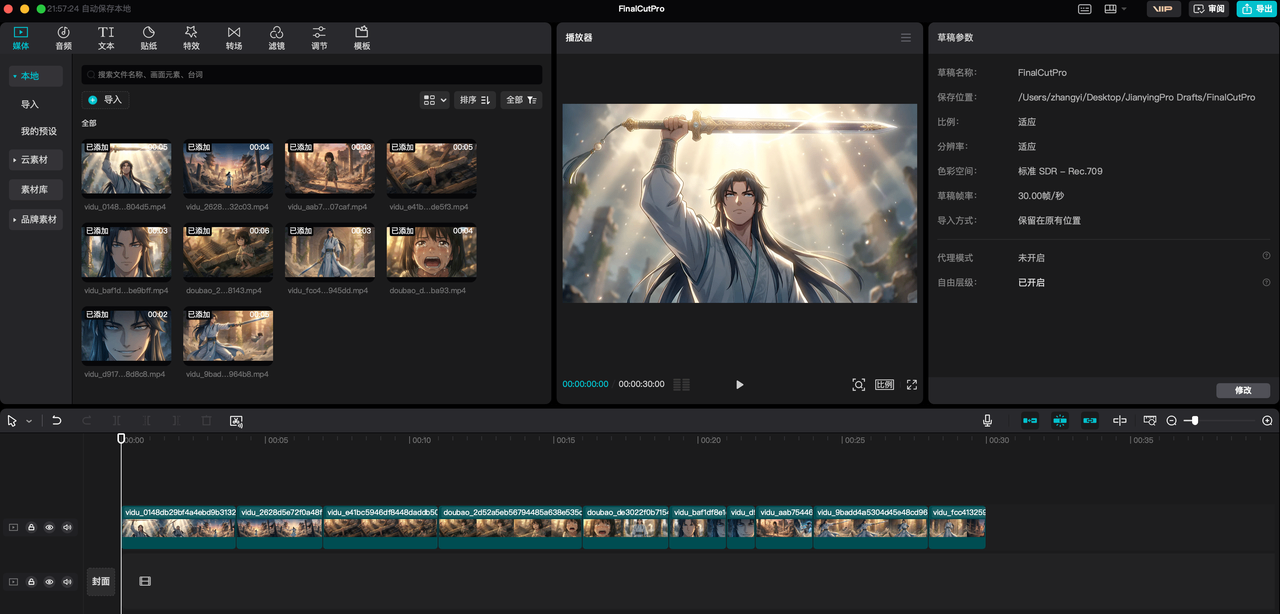Toggle the lock on main video track
This screenshot has width=1280, height=614.
click(x=31, y=527)
